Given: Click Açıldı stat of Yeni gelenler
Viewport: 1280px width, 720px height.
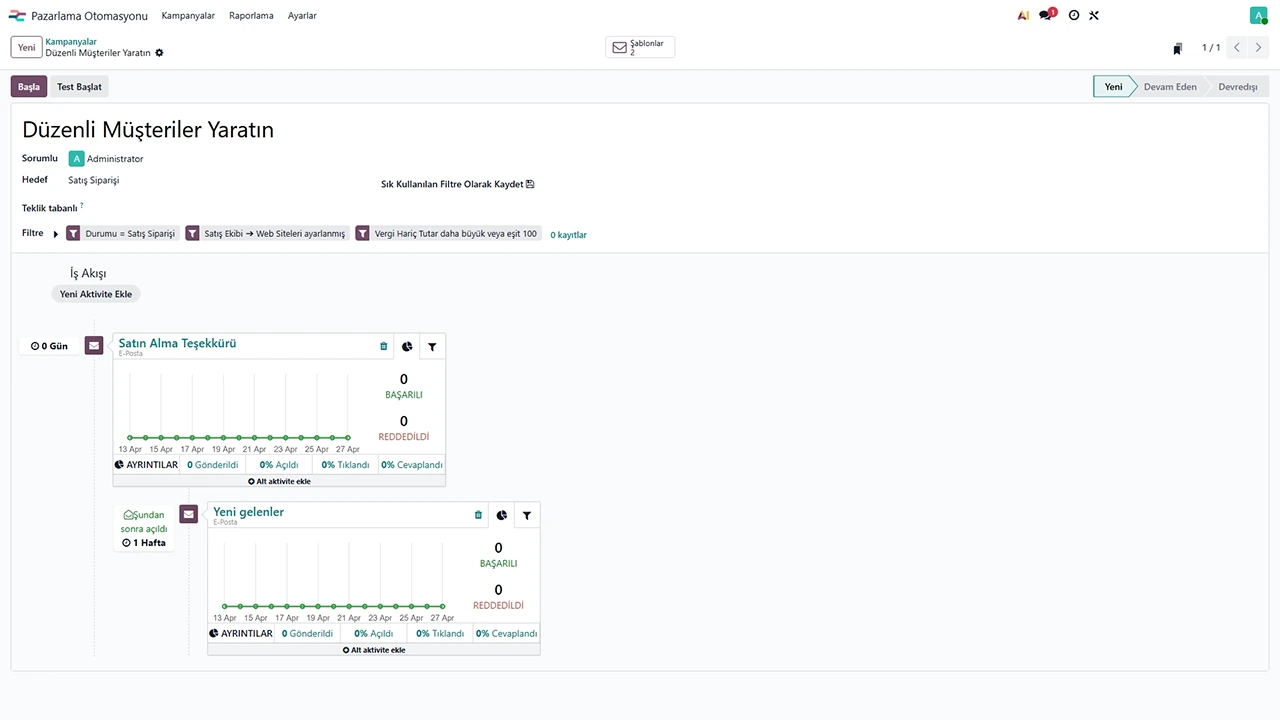Looking at the screenshot, I should click(x=374, y=634).
